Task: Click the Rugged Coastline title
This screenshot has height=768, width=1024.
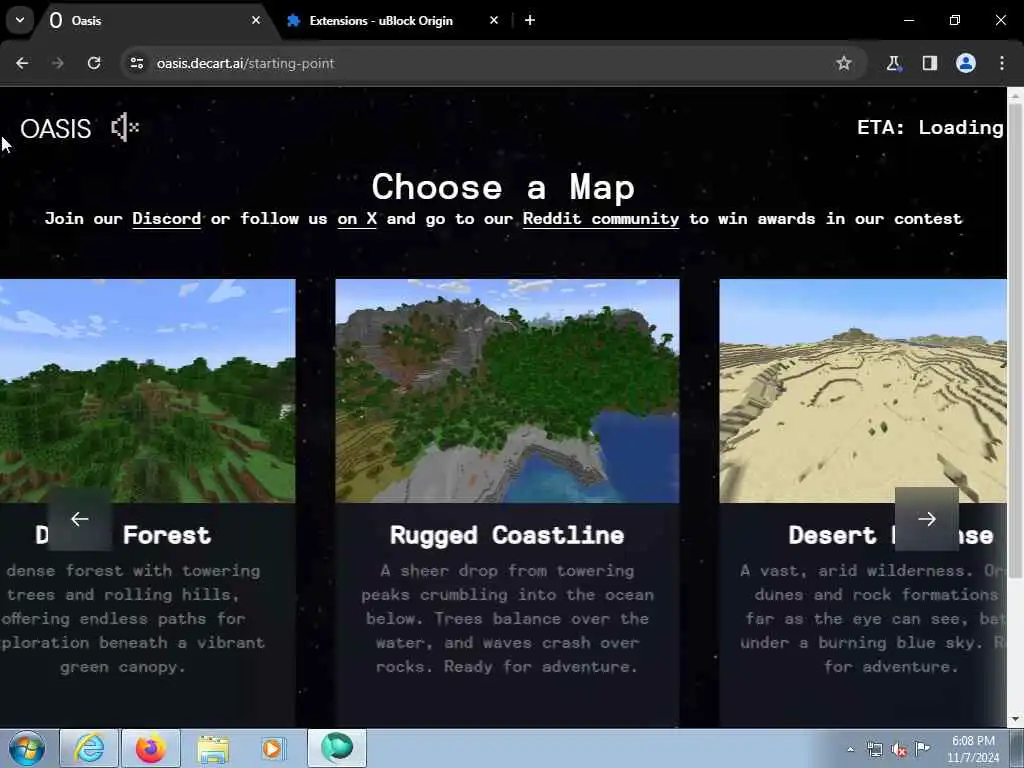Action: (x=507, y=536)
